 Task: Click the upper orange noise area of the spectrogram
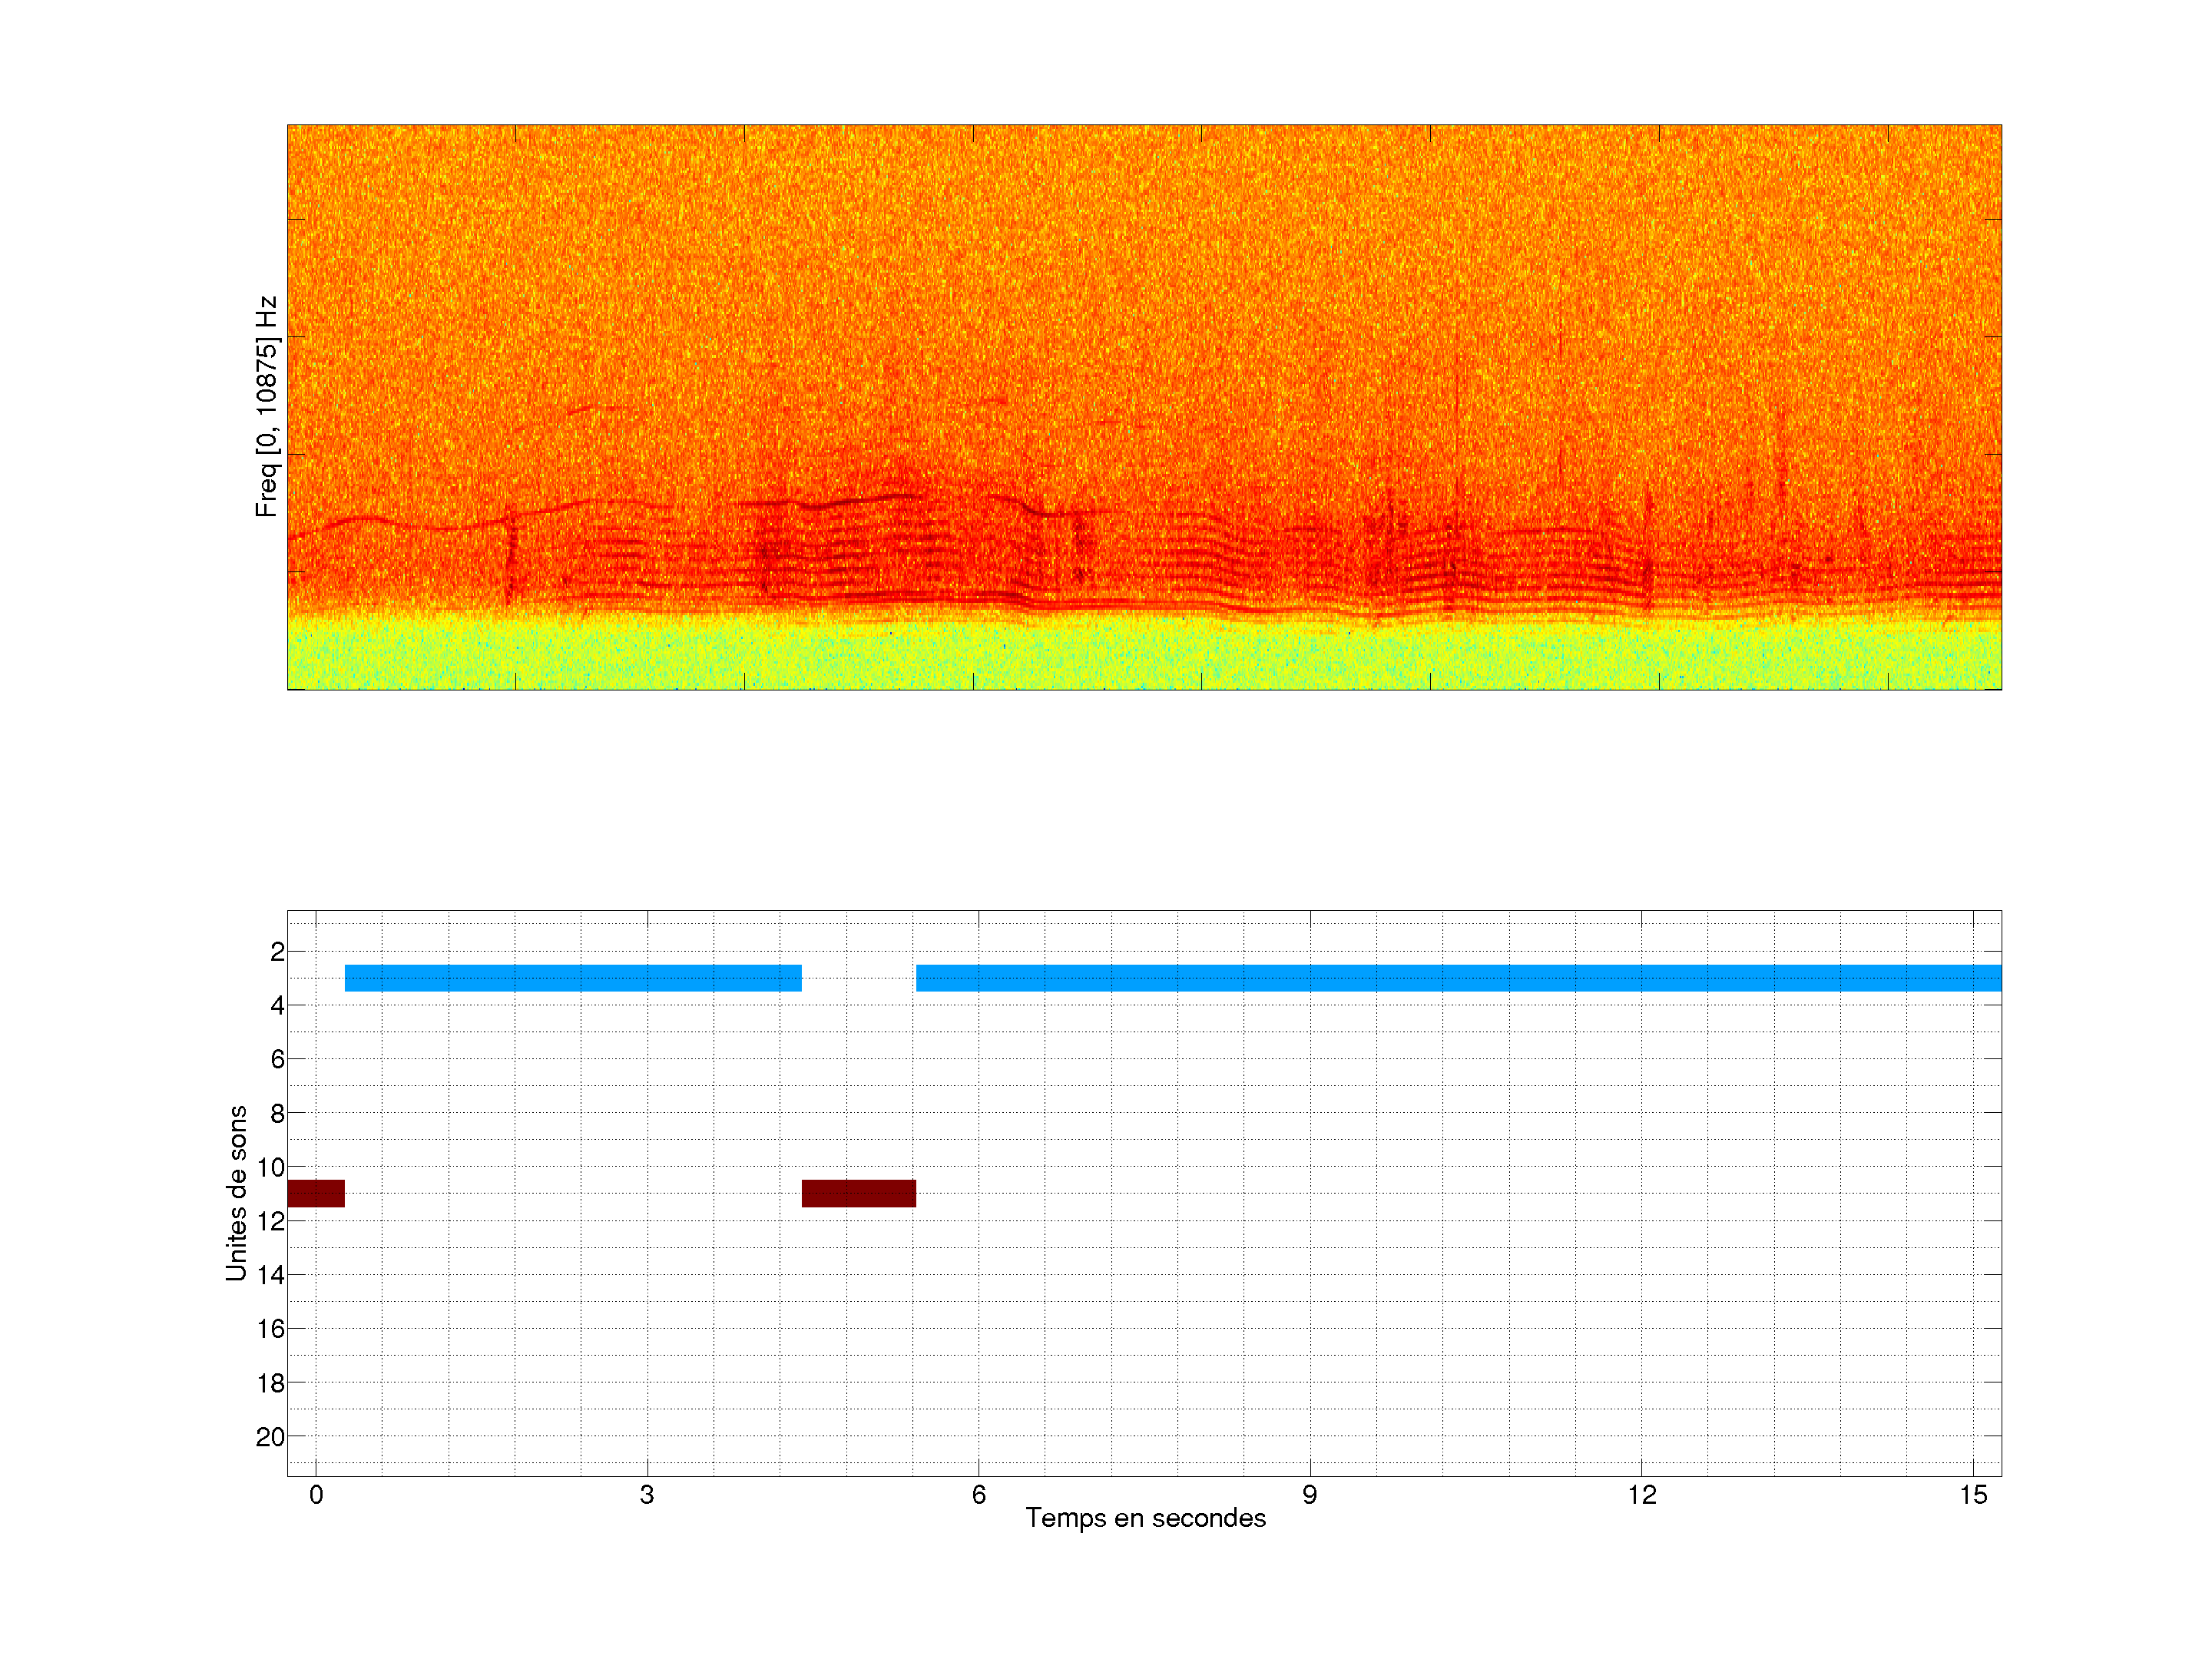click(1144, 250)
